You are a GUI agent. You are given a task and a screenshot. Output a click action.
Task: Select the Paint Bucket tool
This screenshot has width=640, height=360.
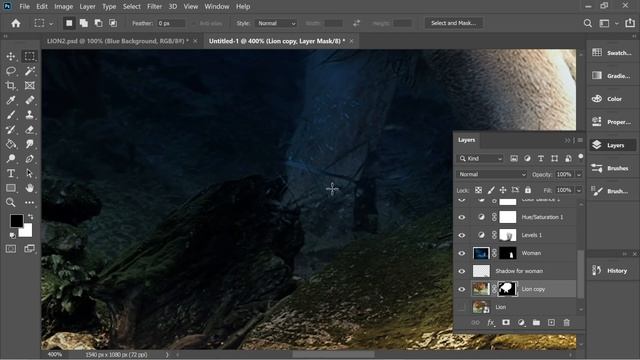[x=11, y=144]
